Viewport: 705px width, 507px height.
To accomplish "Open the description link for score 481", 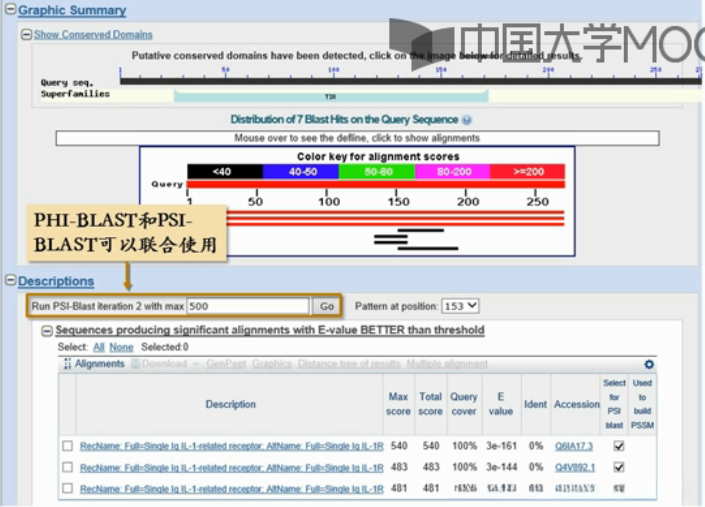I will (x=232, y=489).
